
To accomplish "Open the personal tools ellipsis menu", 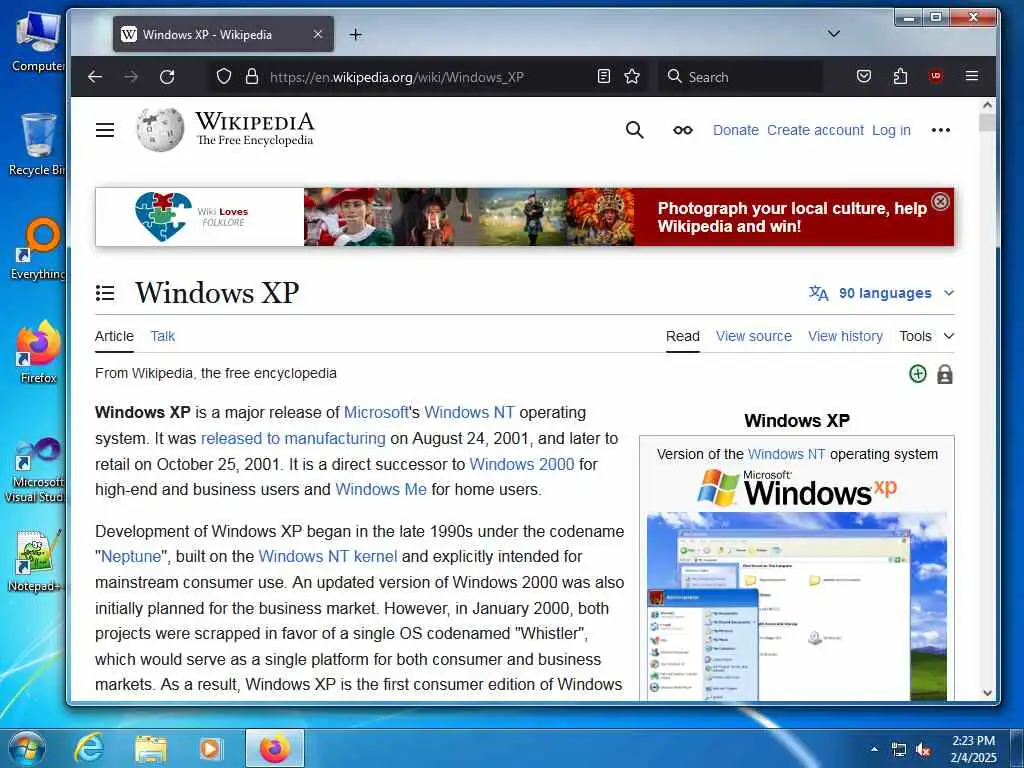I will coord(941,130).
